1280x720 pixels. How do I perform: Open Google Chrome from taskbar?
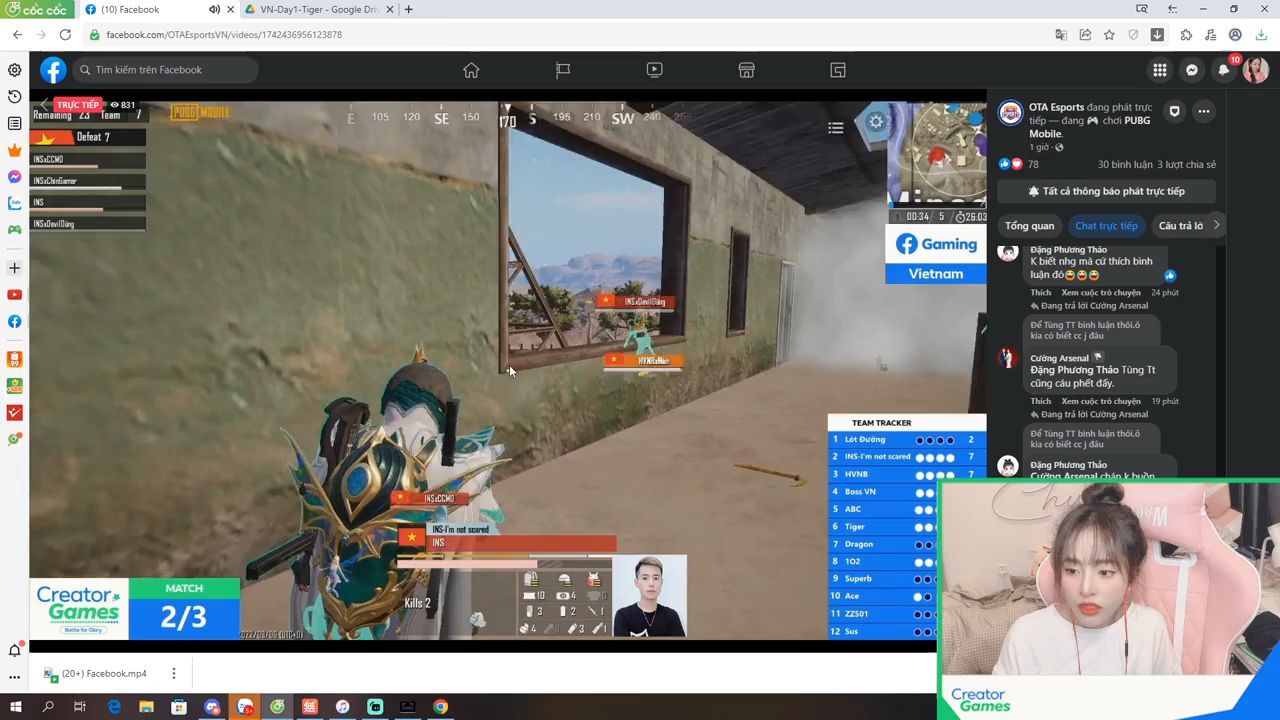pyautogui.click(x=440, y=707)
